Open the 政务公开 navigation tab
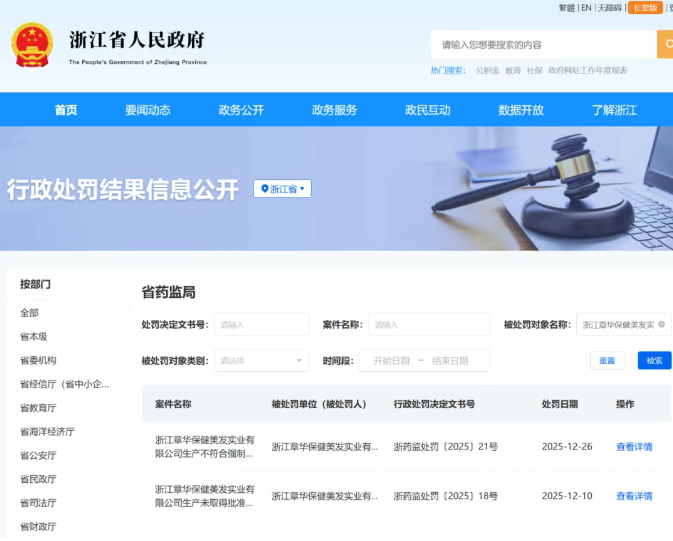Image resolution: width=673 pixels, height=541 pixels. (241, 110)
